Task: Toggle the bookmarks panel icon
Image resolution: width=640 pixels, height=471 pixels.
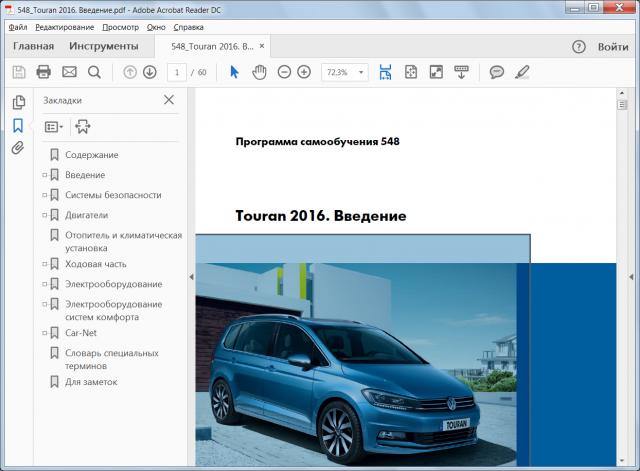Action: coord(18,125)
